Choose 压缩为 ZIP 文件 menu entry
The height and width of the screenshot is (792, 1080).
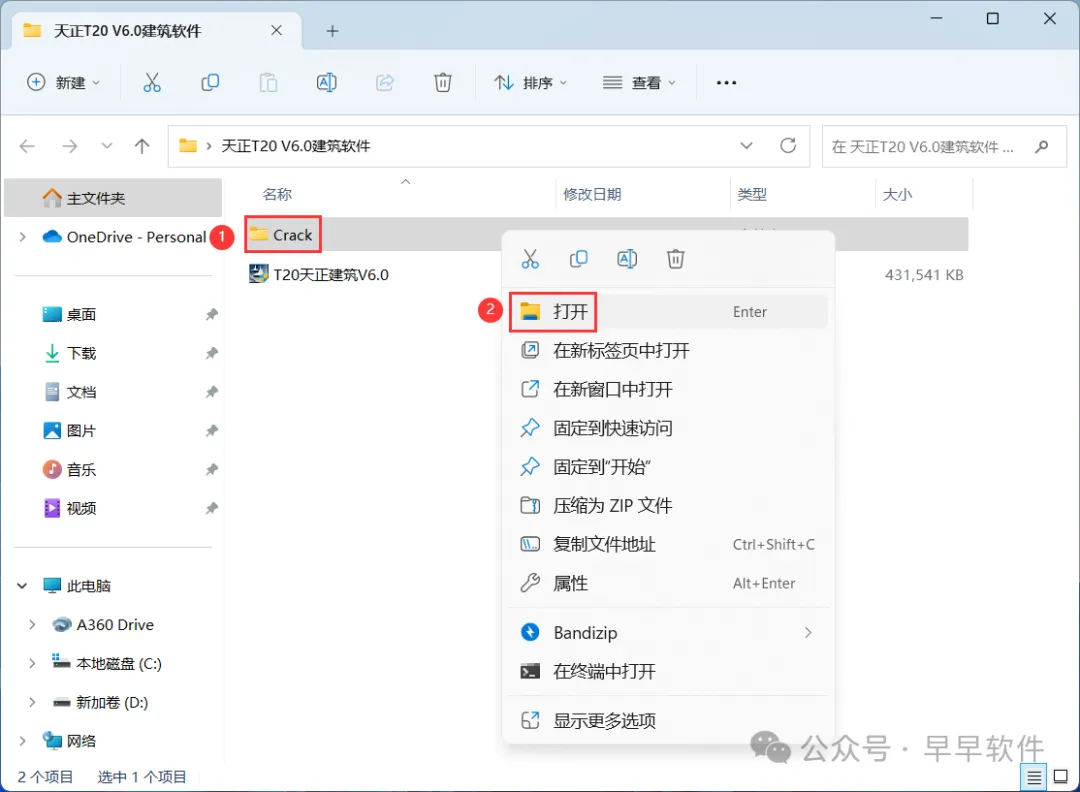668,506
